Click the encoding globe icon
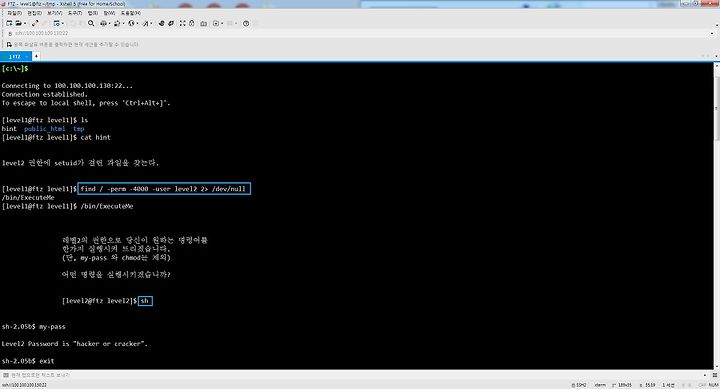720x389 pixels. tap(131, 23)
